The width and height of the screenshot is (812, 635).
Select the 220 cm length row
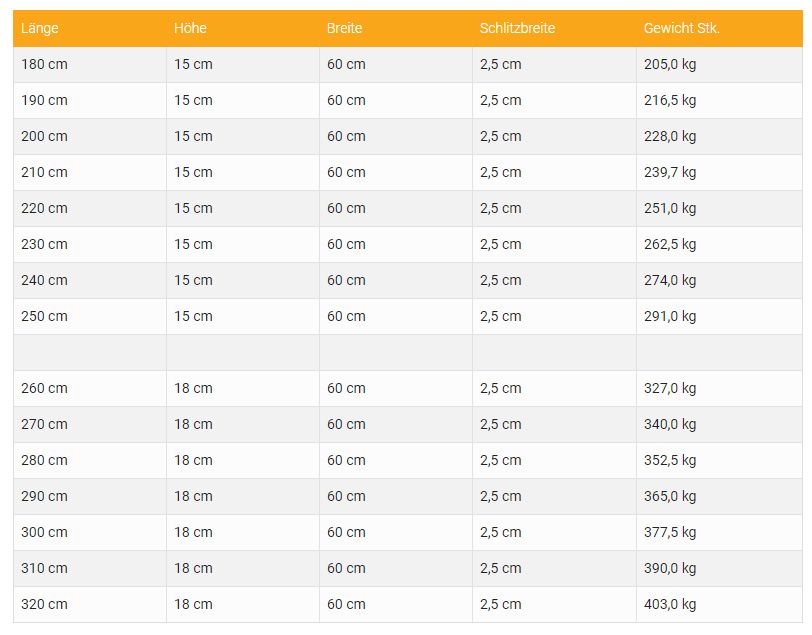[408, 209]
